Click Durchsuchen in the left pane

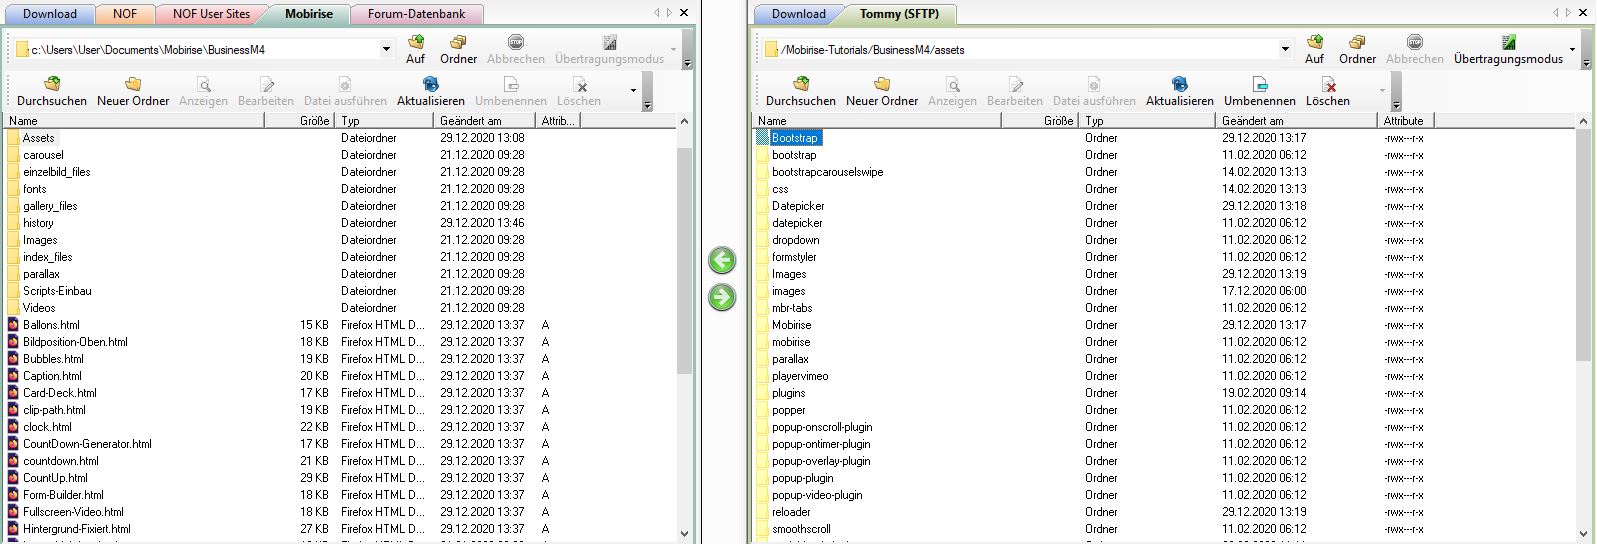pos(52,91)
